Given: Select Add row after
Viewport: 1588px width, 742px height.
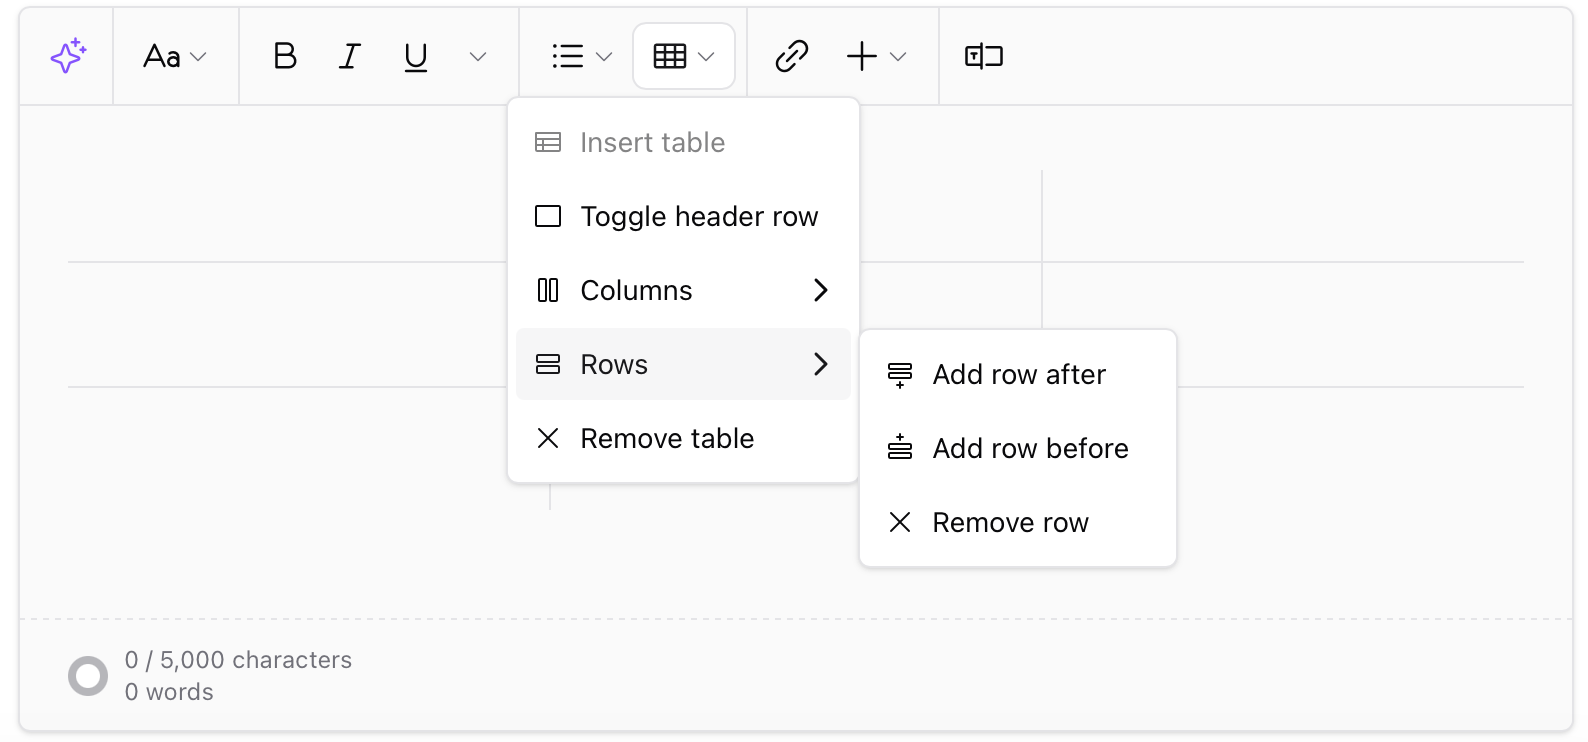Looking at the screenshot, I should coord(1018,374).
